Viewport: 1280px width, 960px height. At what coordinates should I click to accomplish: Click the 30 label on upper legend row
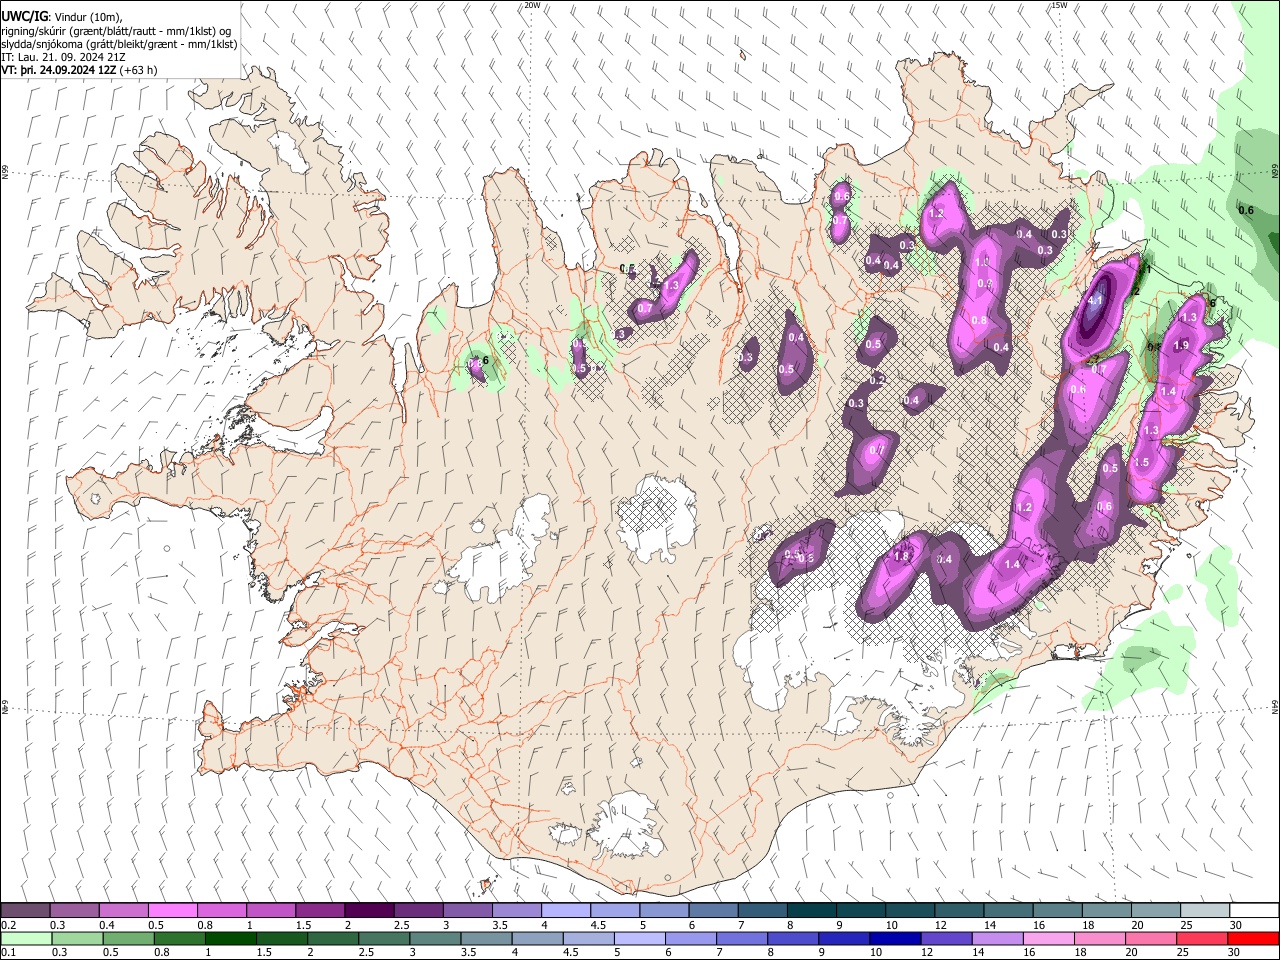1236,925
